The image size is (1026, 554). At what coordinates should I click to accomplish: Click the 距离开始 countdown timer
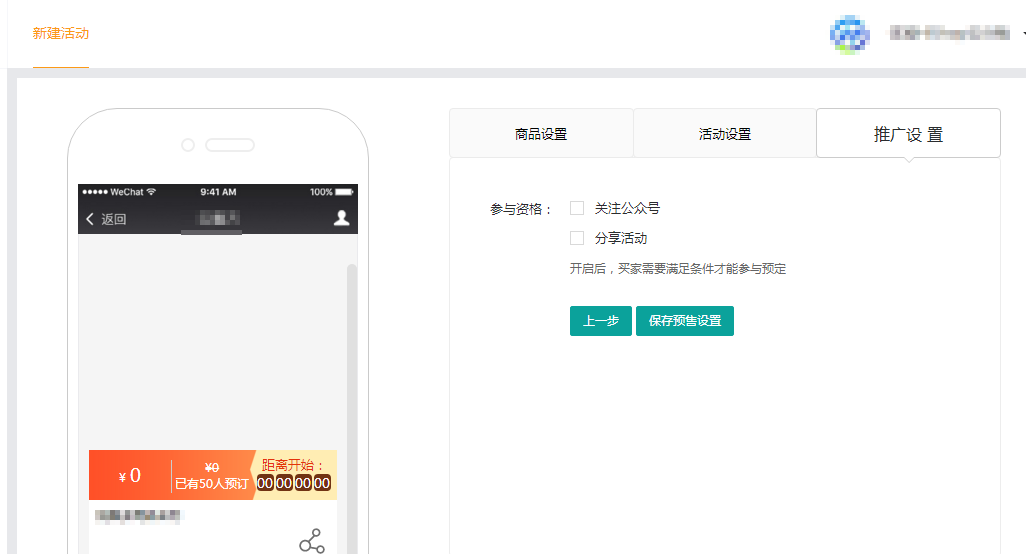[294, 483]
